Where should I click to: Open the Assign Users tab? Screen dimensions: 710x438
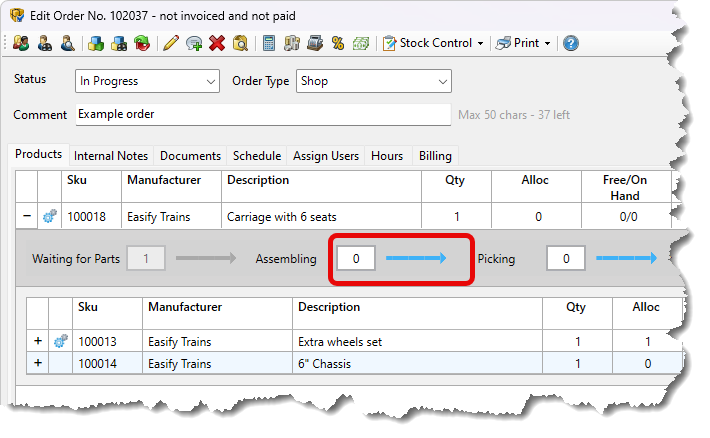pos(325,156)
